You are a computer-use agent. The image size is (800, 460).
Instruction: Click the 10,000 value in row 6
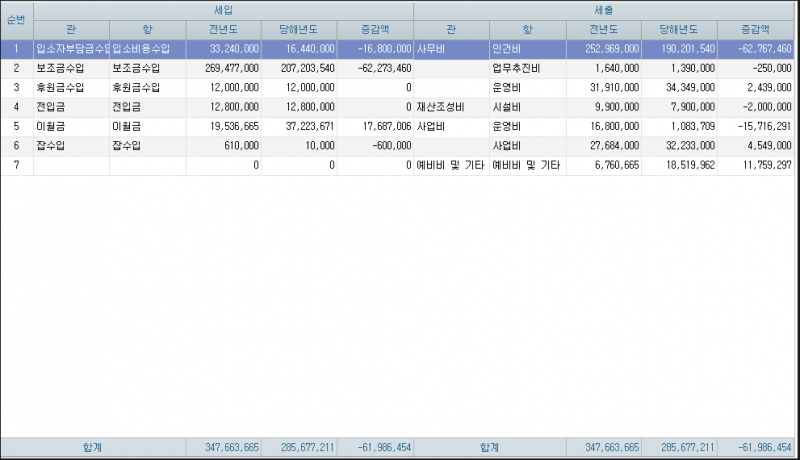[x=320, y=146]
